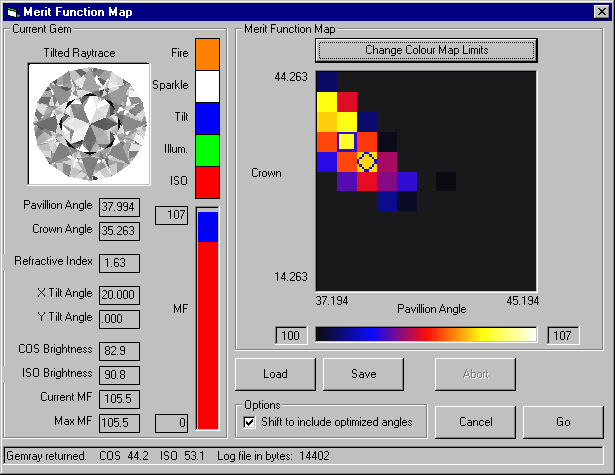Click the X Tilt Angle field 20.000
Viewport: 615px width, 475px height.
pos(119,295)
